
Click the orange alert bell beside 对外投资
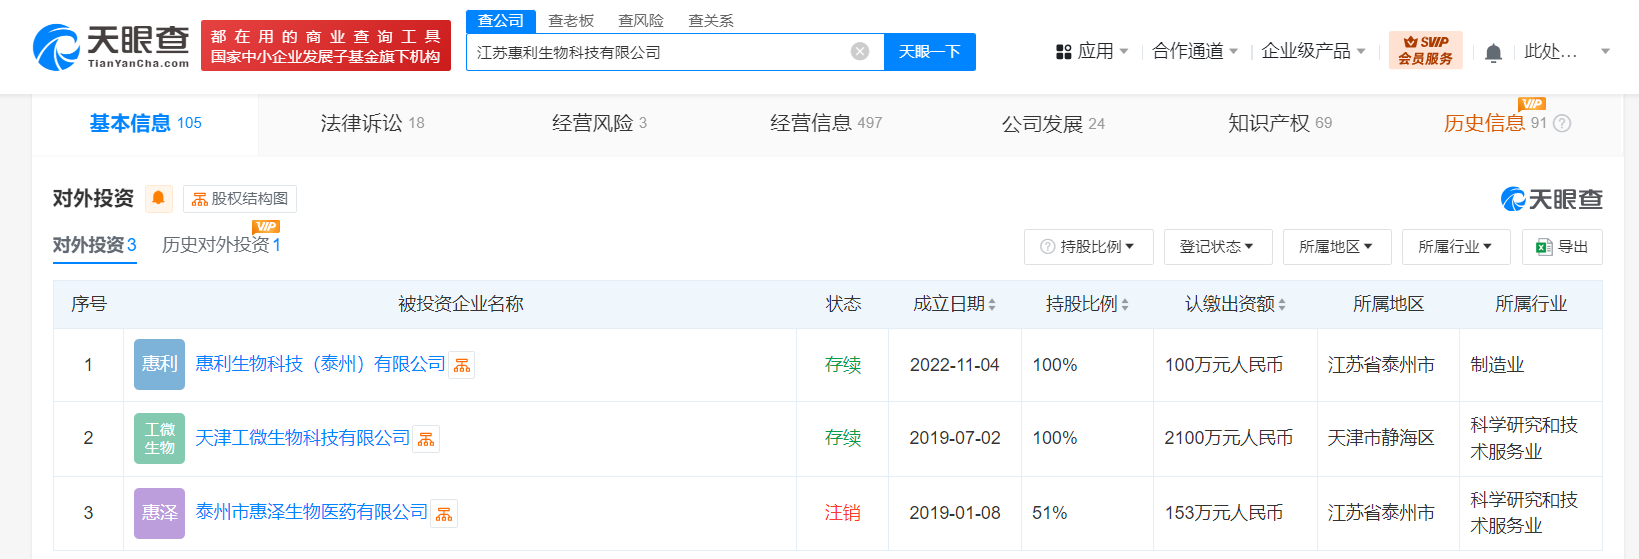click(158, 198)
